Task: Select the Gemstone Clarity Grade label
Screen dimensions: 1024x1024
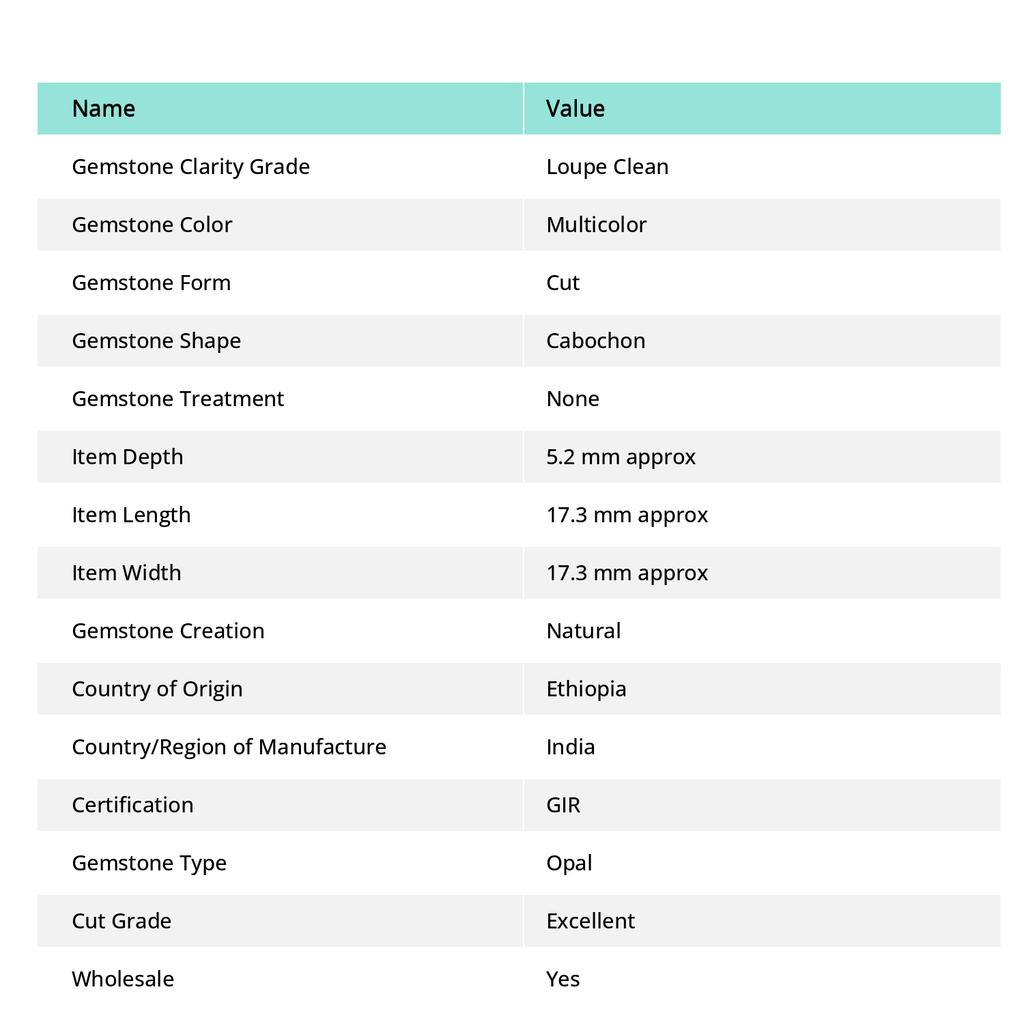Action: (x=191, y=167)
